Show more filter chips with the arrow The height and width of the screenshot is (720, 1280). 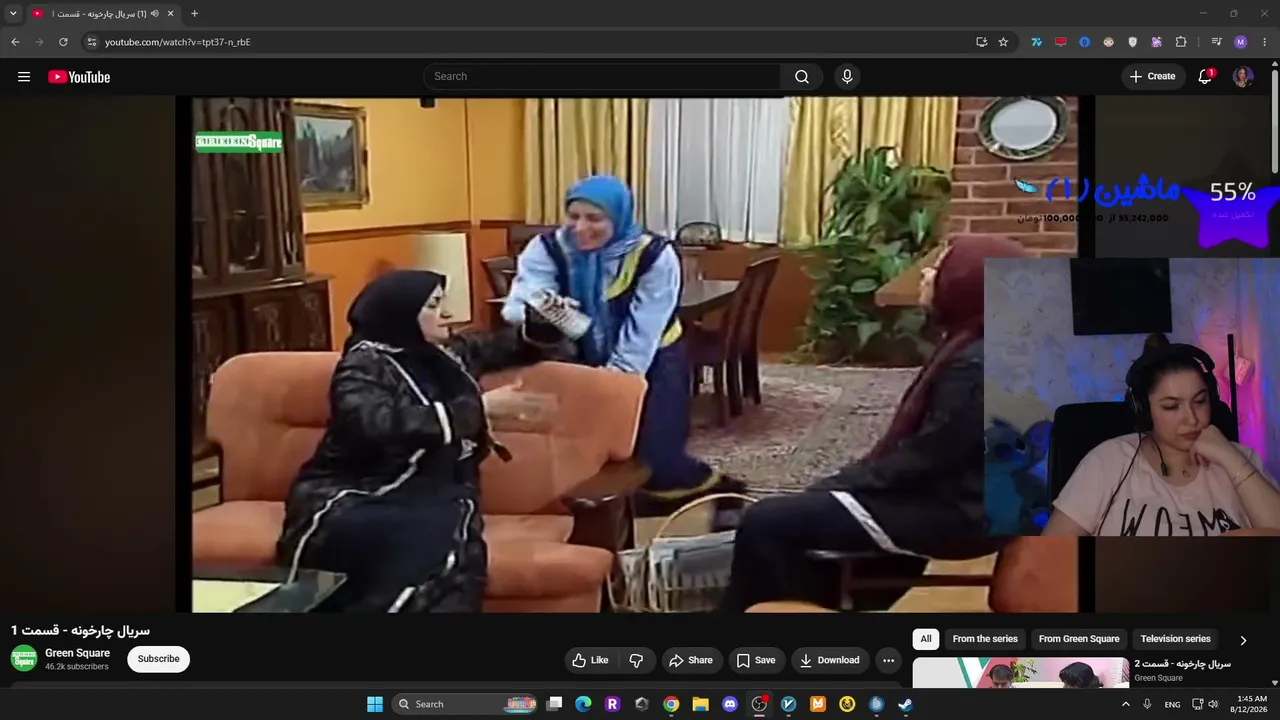1243,640
